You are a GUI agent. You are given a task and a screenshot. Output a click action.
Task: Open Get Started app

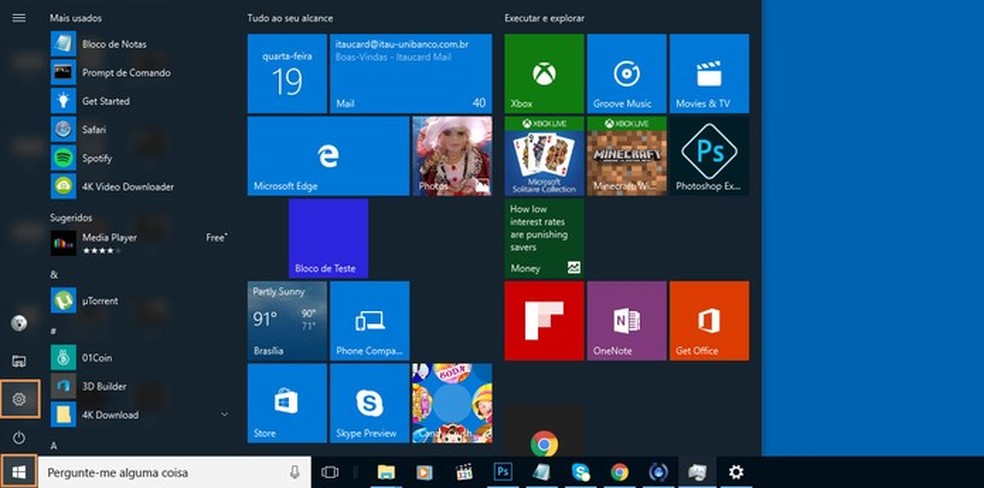pos(139,101)
